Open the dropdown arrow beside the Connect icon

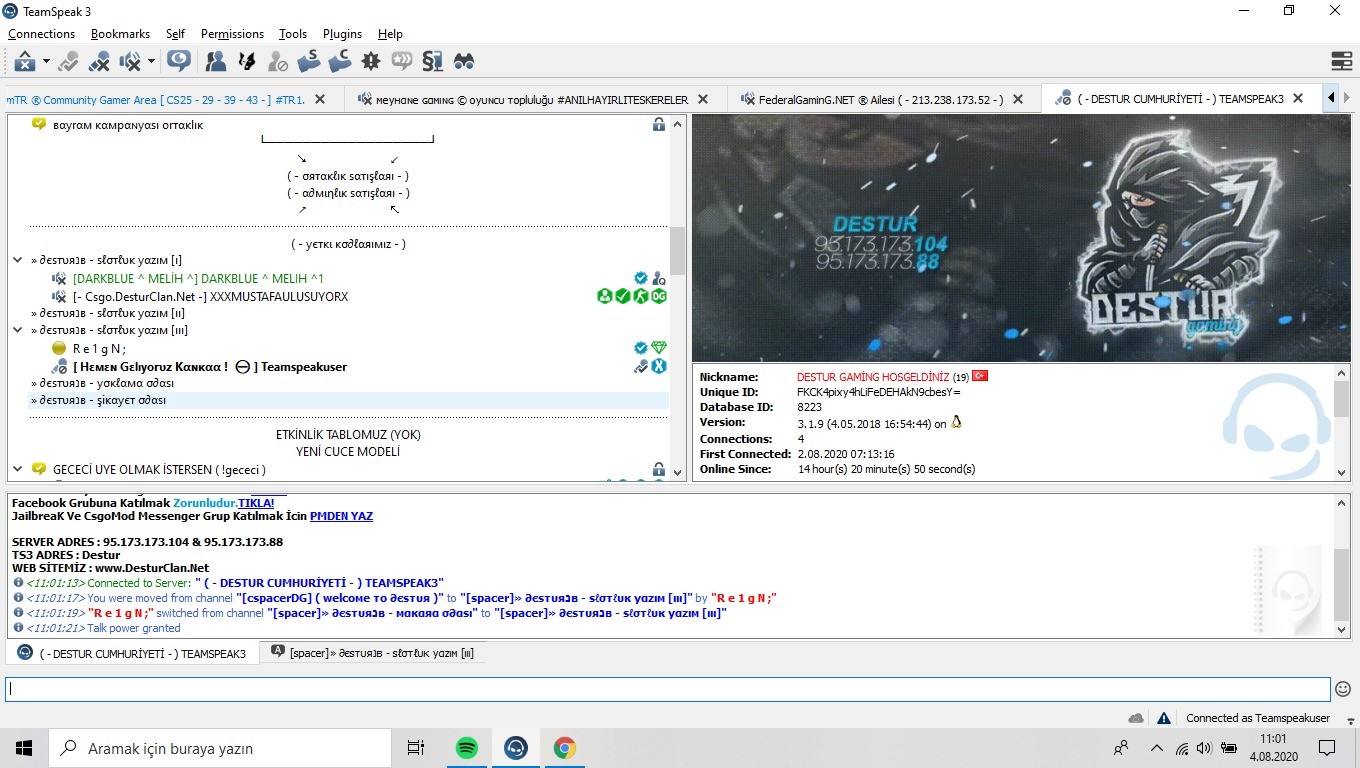pyautogui.click(x=45, y=61)
